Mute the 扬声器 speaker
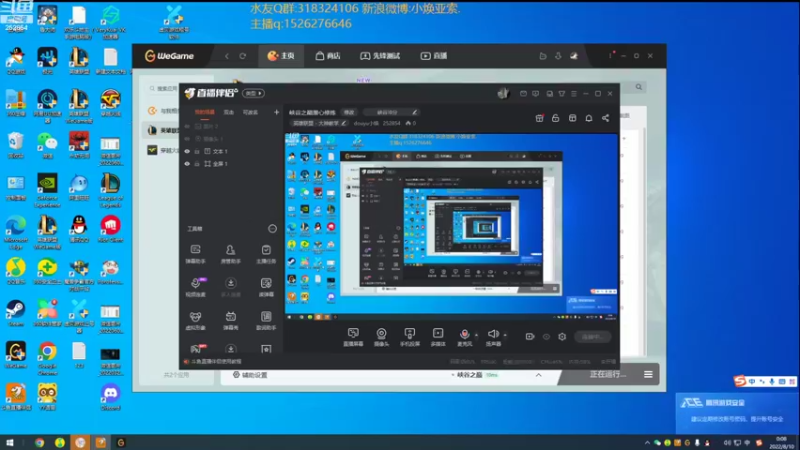 click(493, 337)
